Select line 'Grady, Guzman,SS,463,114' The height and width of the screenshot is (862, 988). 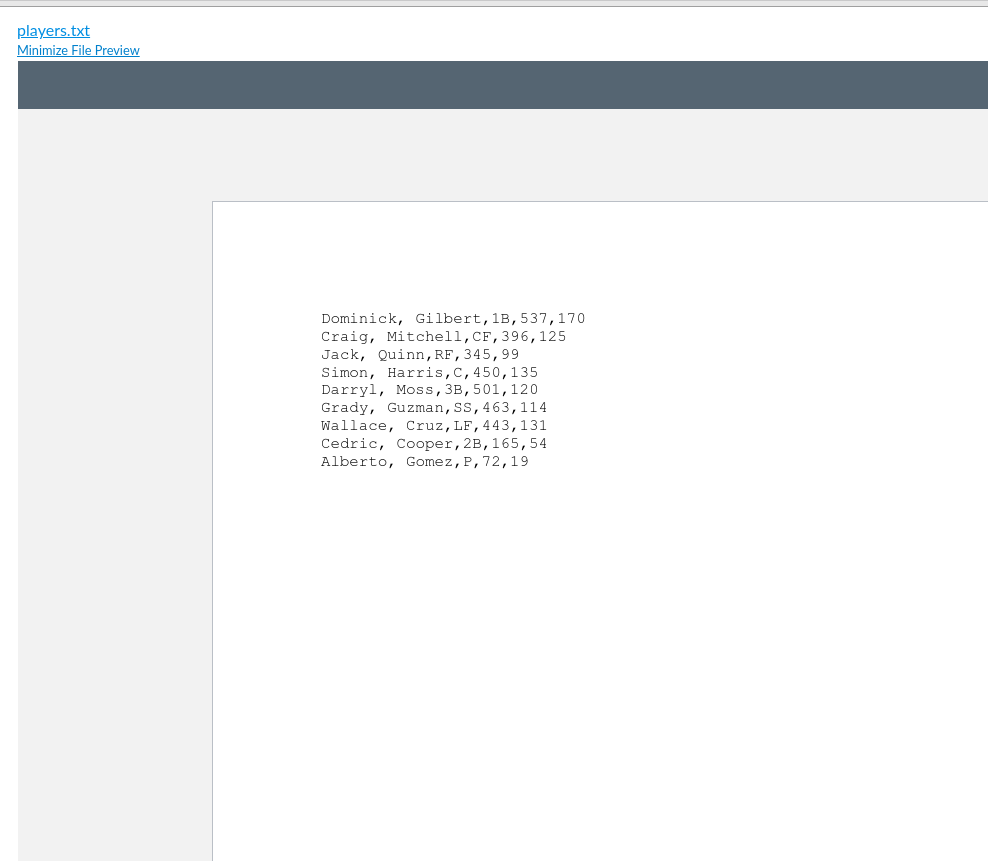(x=434, y=408)
